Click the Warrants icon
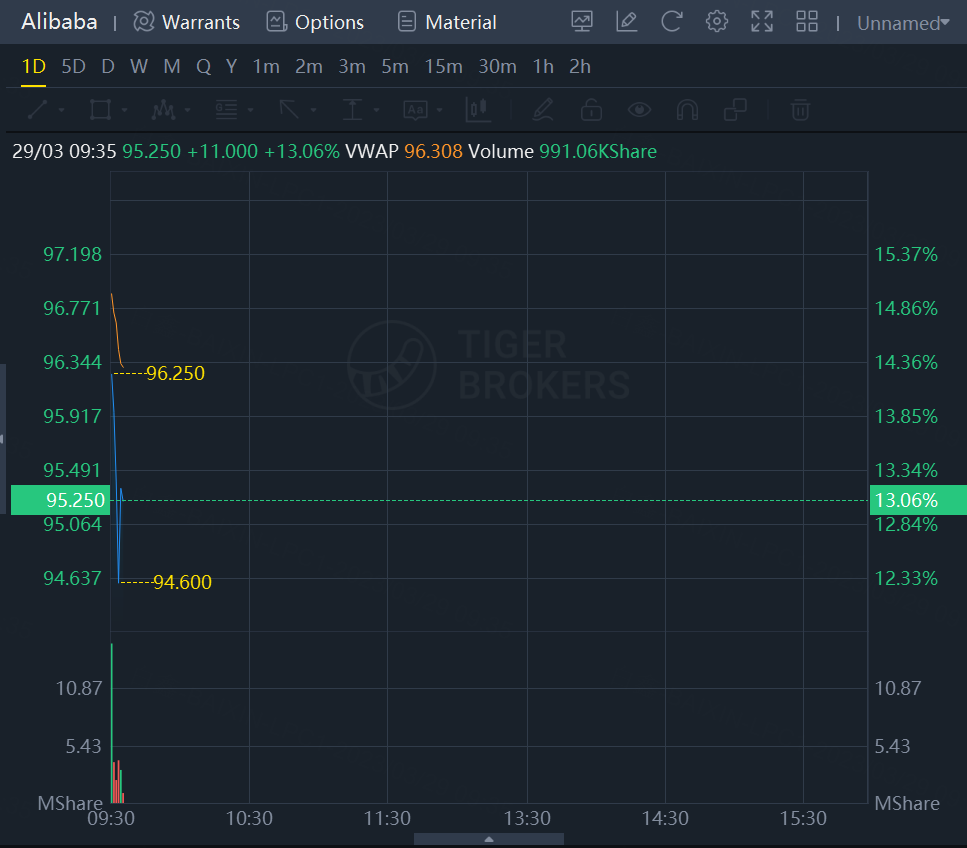Viewport: 967px width, 848px height. 144,22
